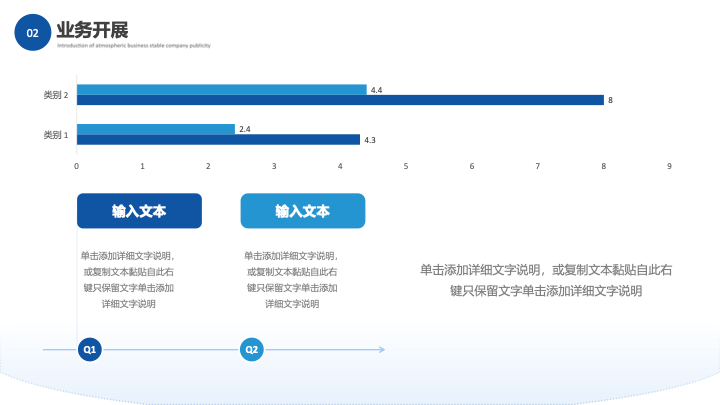Image resolution: width=720 pixels, height=405 pixels.
Task: Click the data label 8 on the chart
Action: pyautogui.click(x=610, y=100)
